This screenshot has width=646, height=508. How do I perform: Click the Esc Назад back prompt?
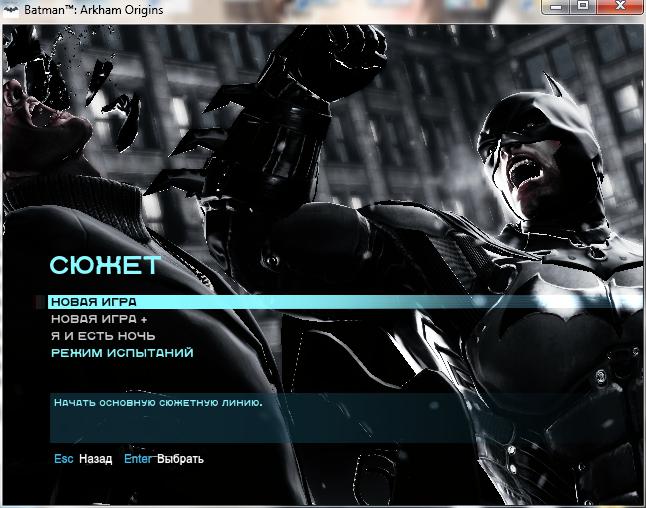[x=83, y=459]
